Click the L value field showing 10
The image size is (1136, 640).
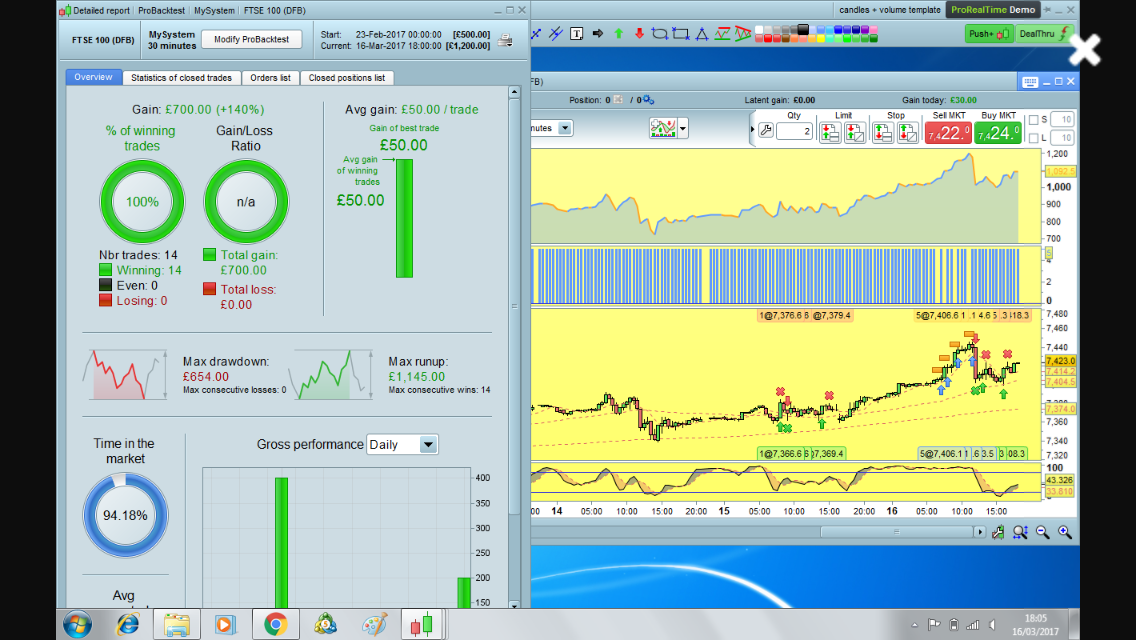click(1062, 138)
